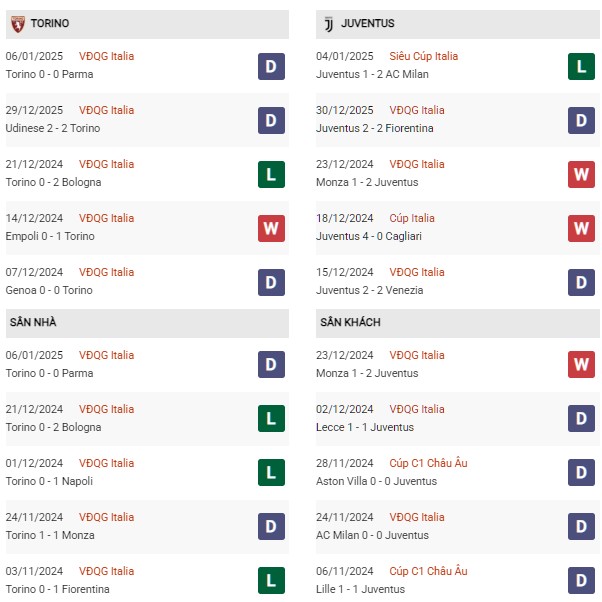Open the Udinese 2 - 2 Torino match
The image size is (602, 602).
[x=53, y=128]
